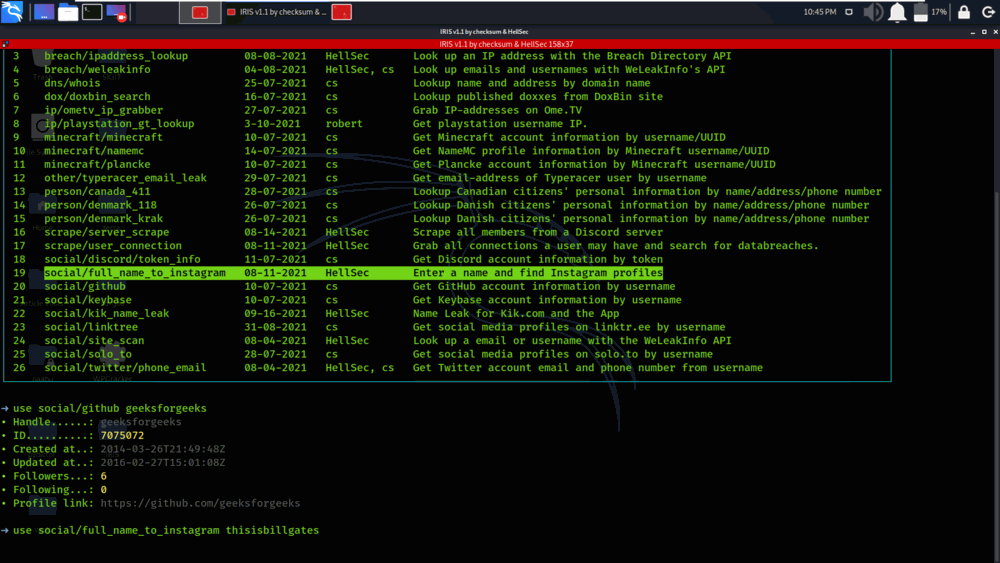Click the social/discord/token_info module name

click(x=122, y=260)
